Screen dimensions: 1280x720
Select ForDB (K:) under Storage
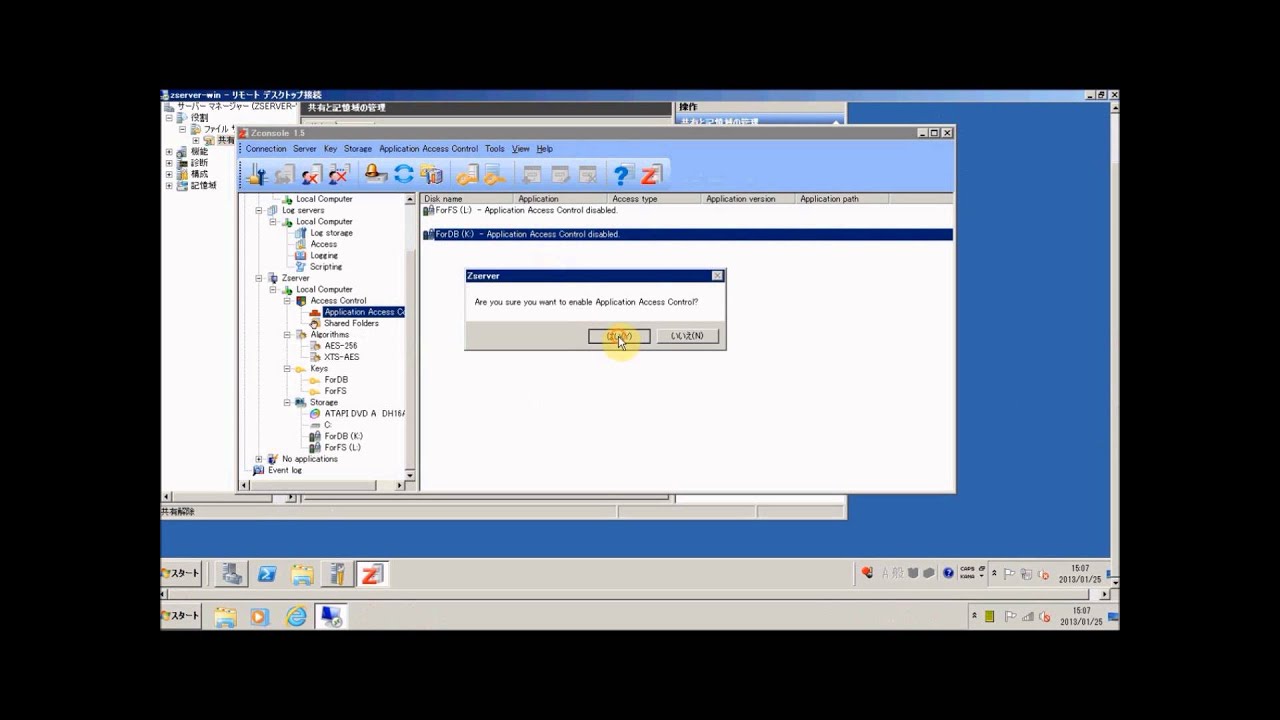[343, 436]
